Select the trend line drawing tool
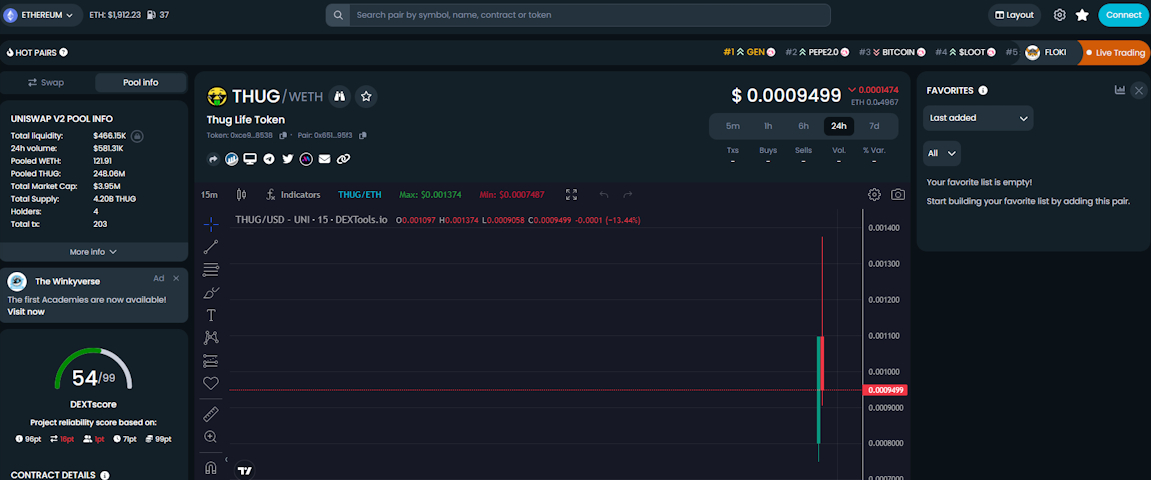Screen dimensions: 1151x480 211,247
